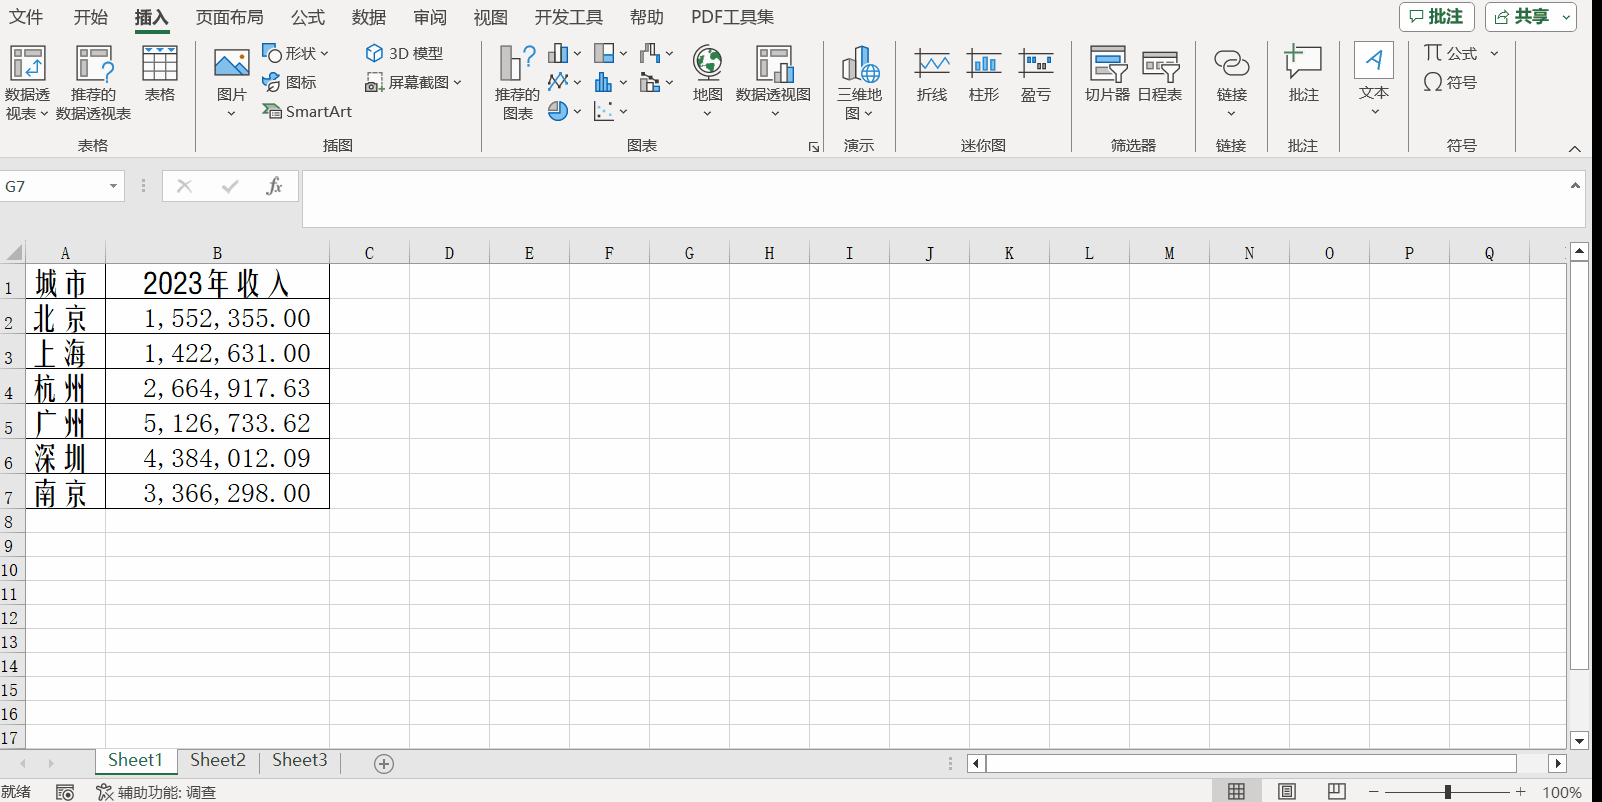
Task: Click the 批注 comments button at top right
Action: (x=1436, y=17)
